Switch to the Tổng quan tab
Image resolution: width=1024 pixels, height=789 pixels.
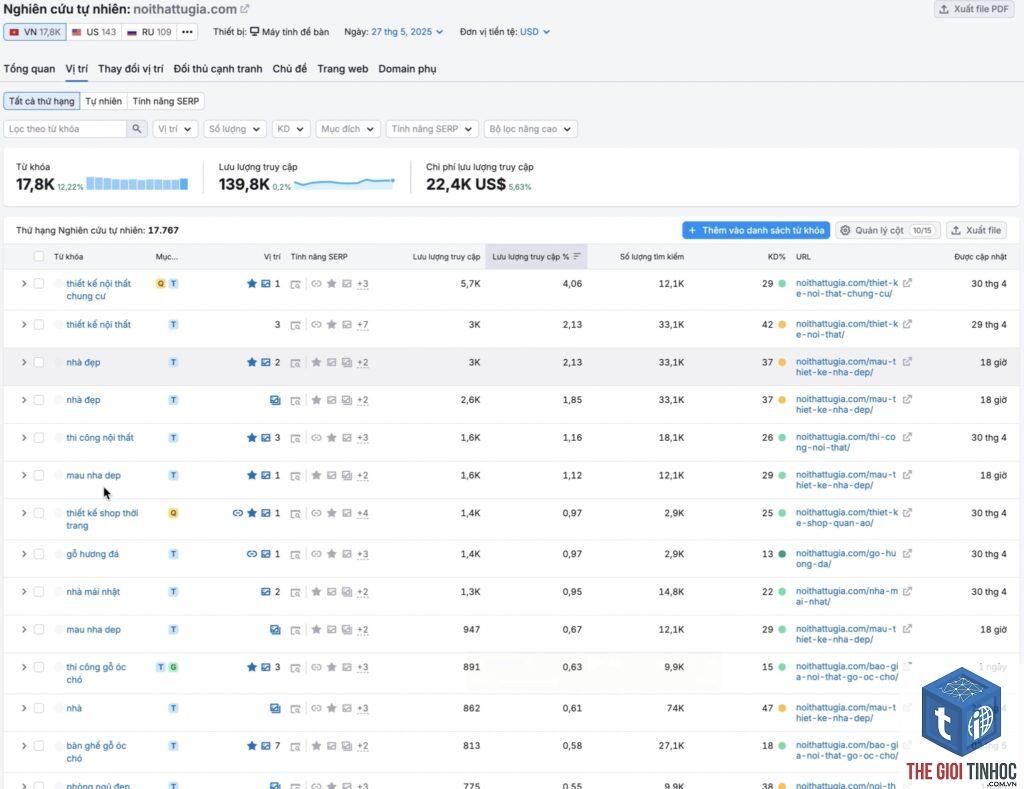pyautogui.click(x=29, y=69)
